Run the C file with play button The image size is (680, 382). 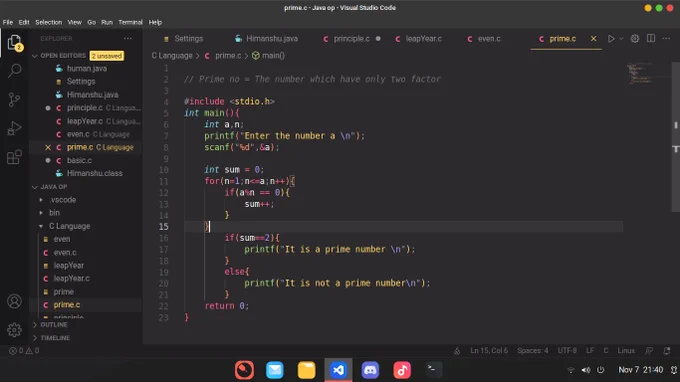point(611,39)
